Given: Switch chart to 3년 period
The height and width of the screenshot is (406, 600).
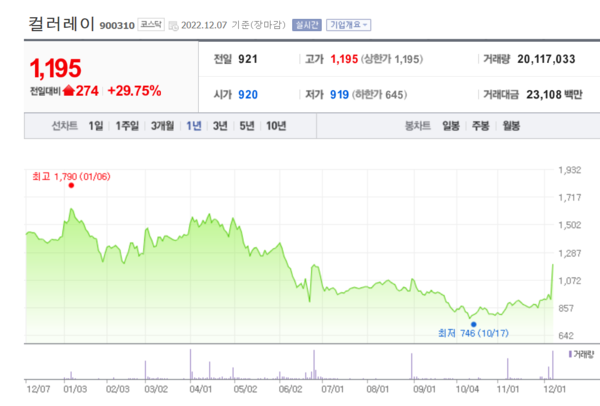Looking at the screenshot, I should (220, 126).
